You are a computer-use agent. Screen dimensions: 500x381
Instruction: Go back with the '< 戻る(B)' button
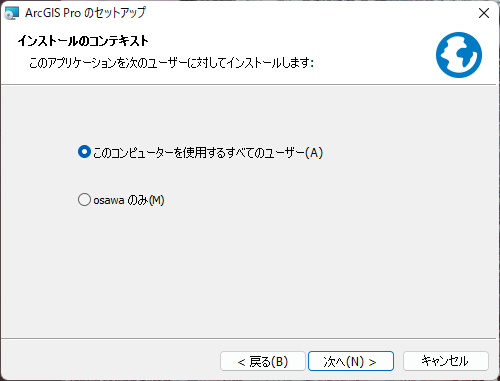[263, 361]
